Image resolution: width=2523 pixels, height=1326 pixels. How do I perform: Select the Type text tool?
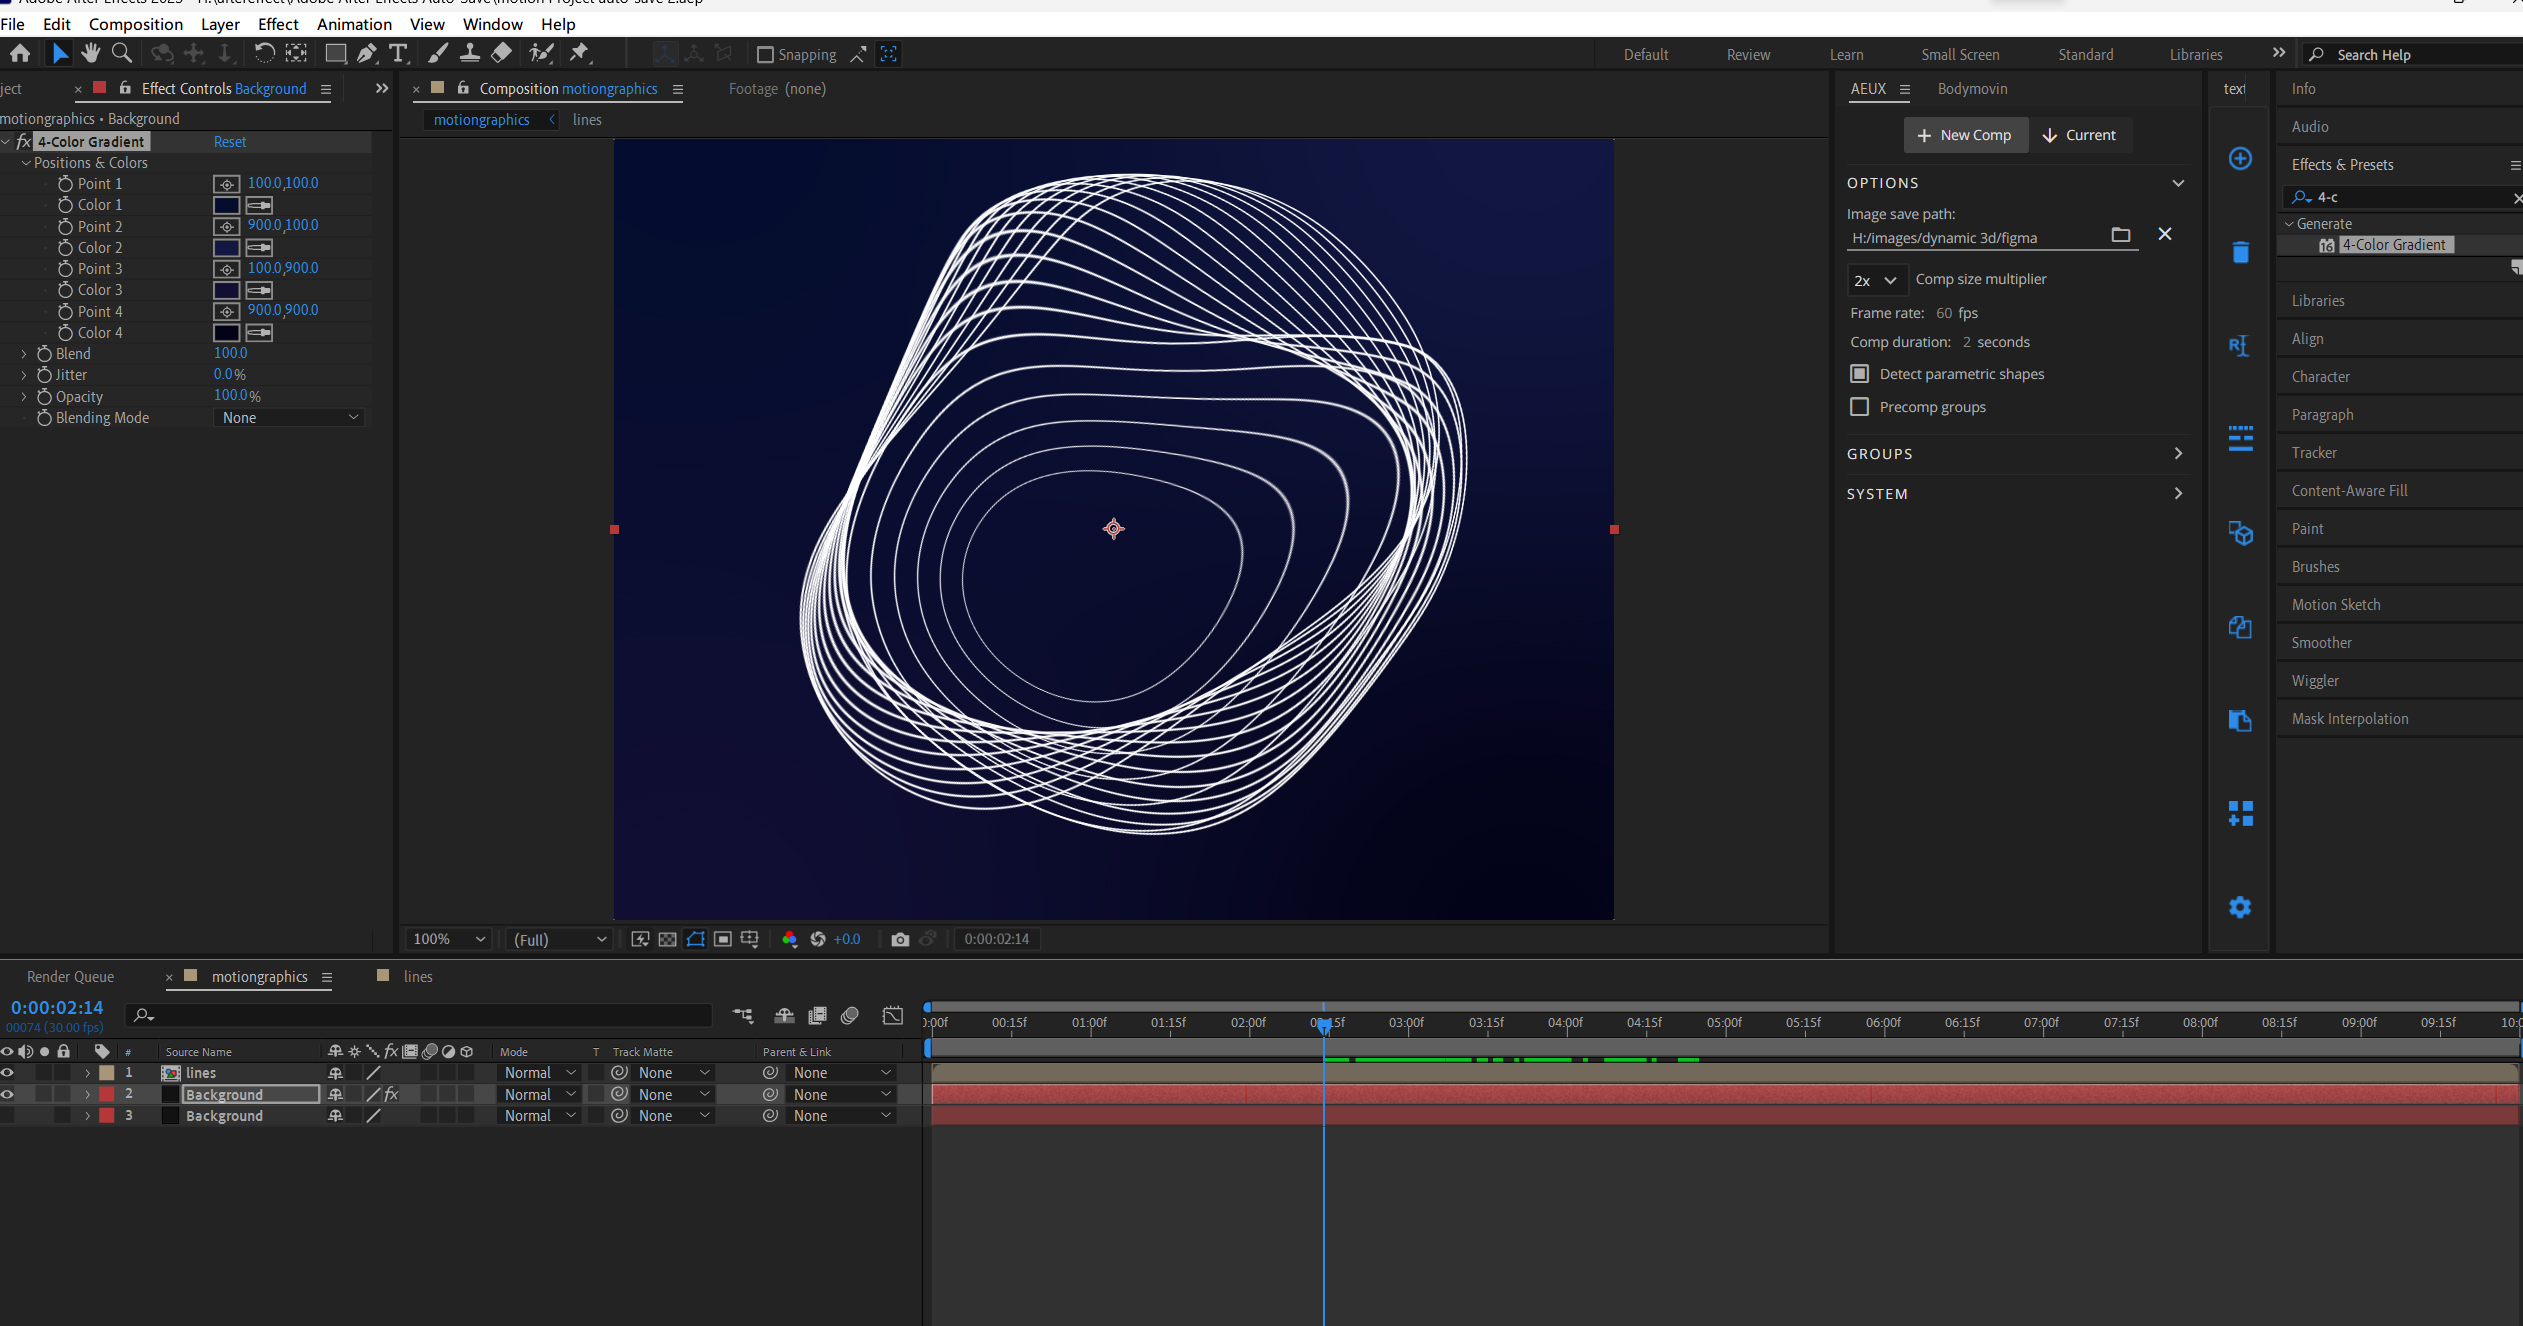tap(398, 54)
